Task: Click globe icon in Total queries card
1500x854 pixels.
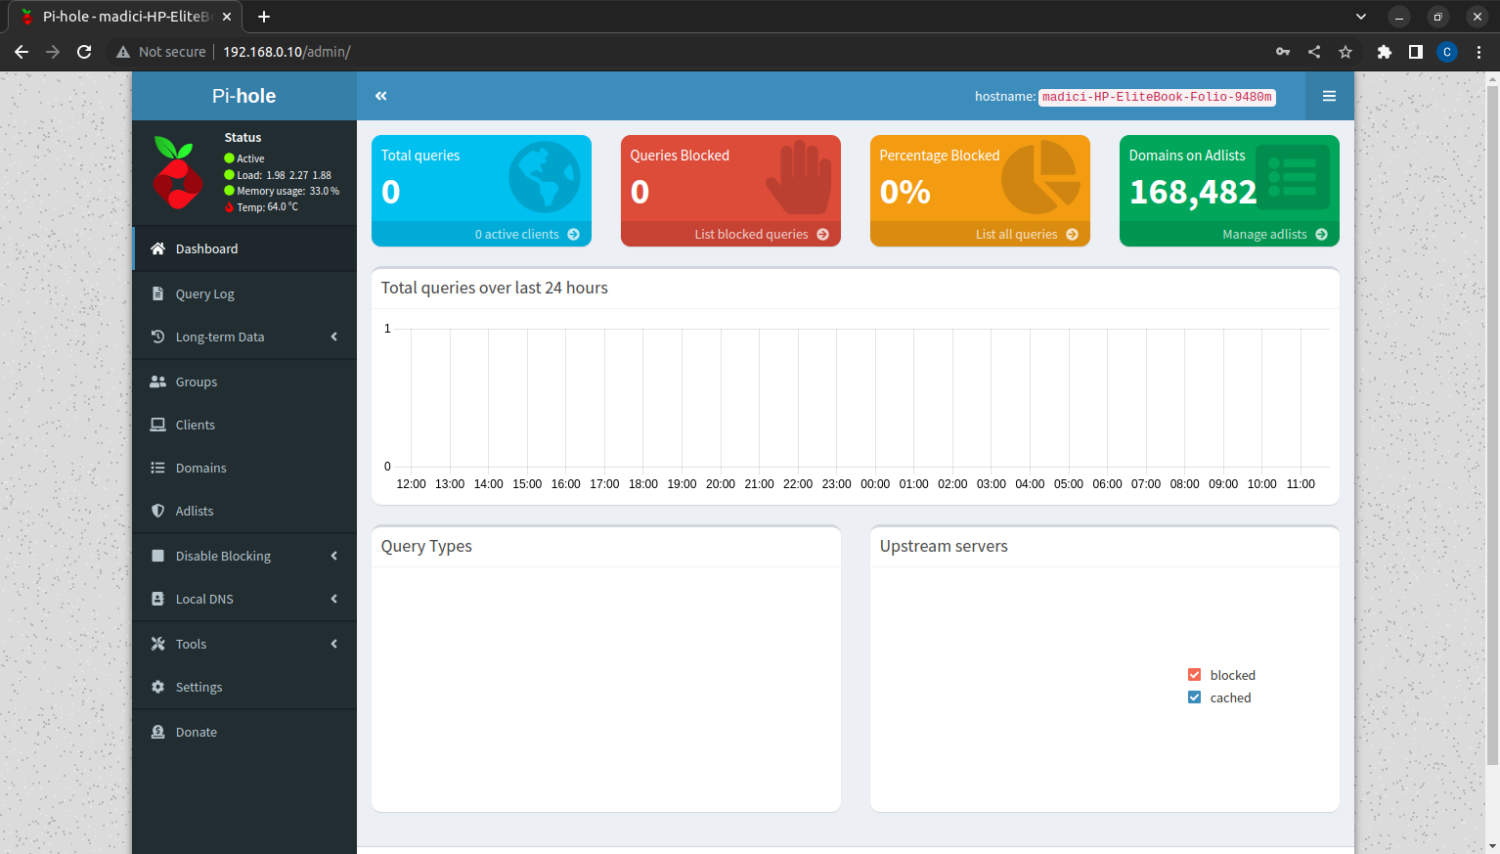Action: tap(545, 177)
